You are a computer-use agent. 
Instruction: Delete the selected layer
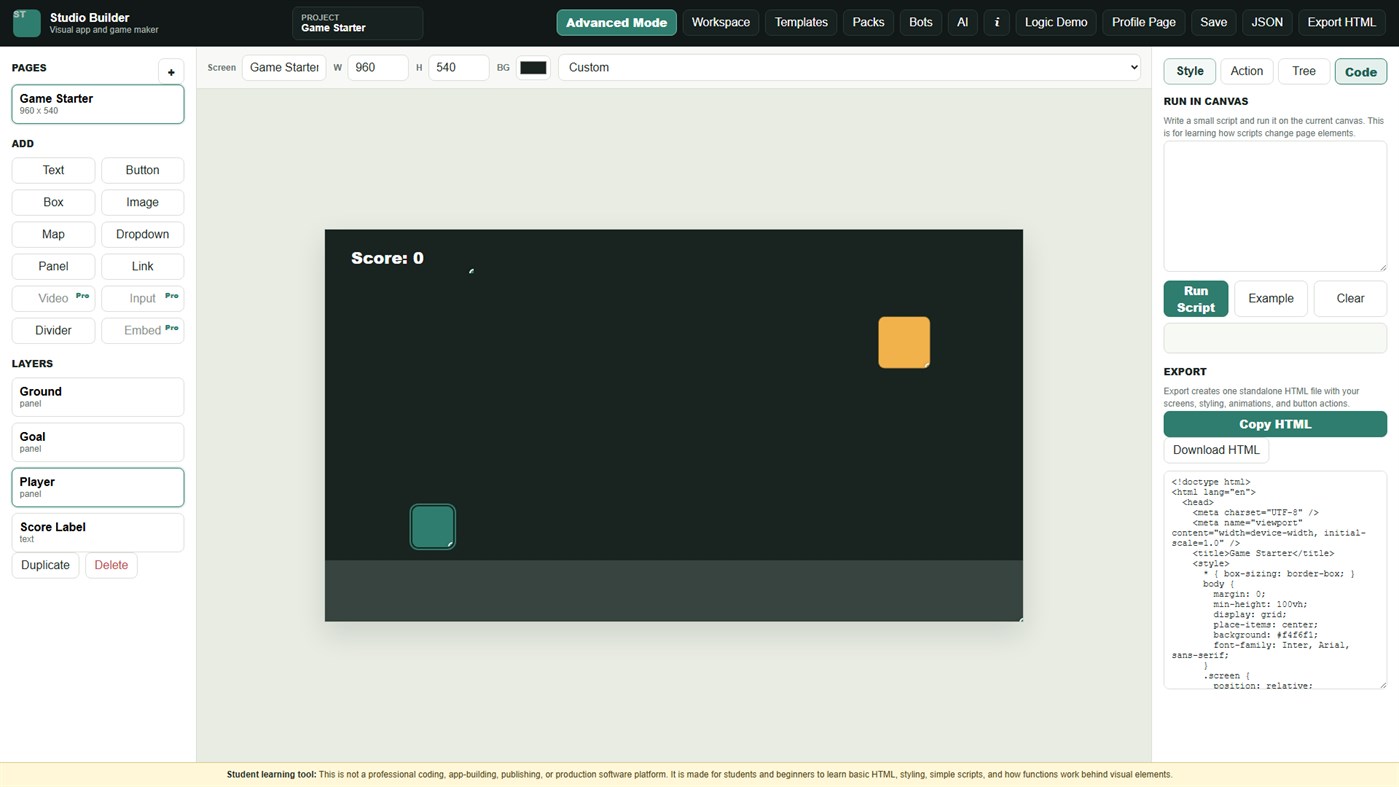(111, 565)
